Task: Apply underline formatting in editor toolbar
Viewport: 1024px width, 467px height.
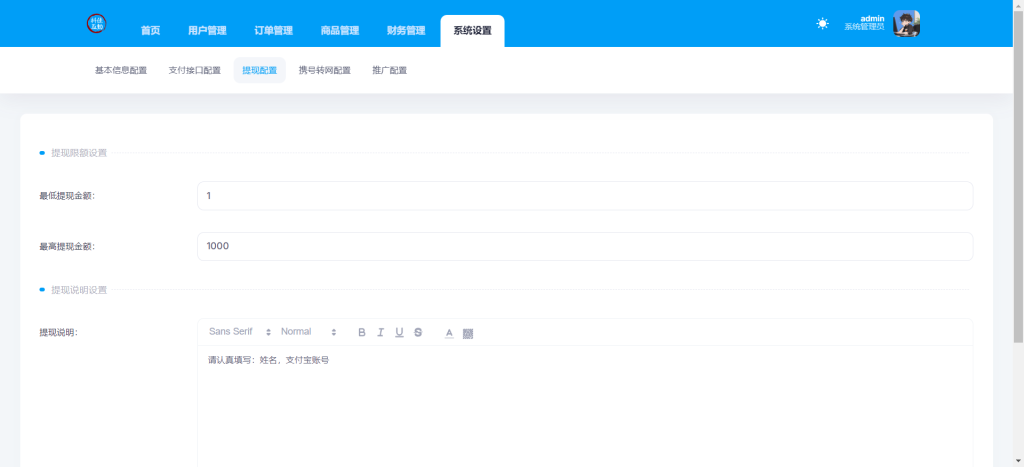Action: pos(399,332)
